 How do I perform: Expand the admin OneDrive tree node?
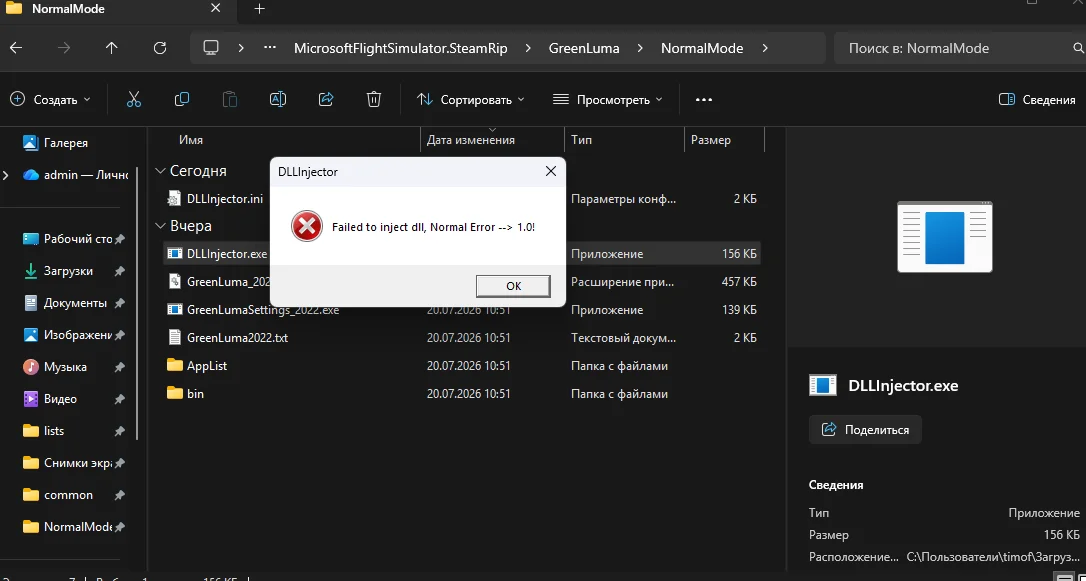coord(6,175)
